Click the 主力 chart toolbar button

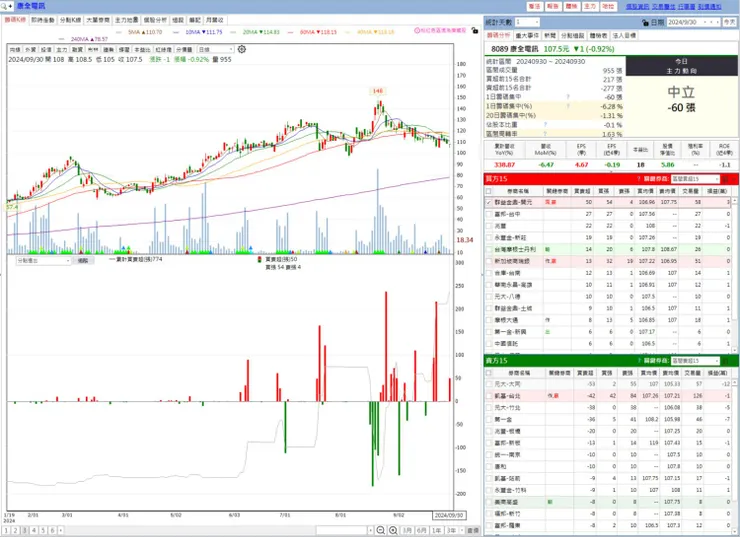click(x=62, y=49)
